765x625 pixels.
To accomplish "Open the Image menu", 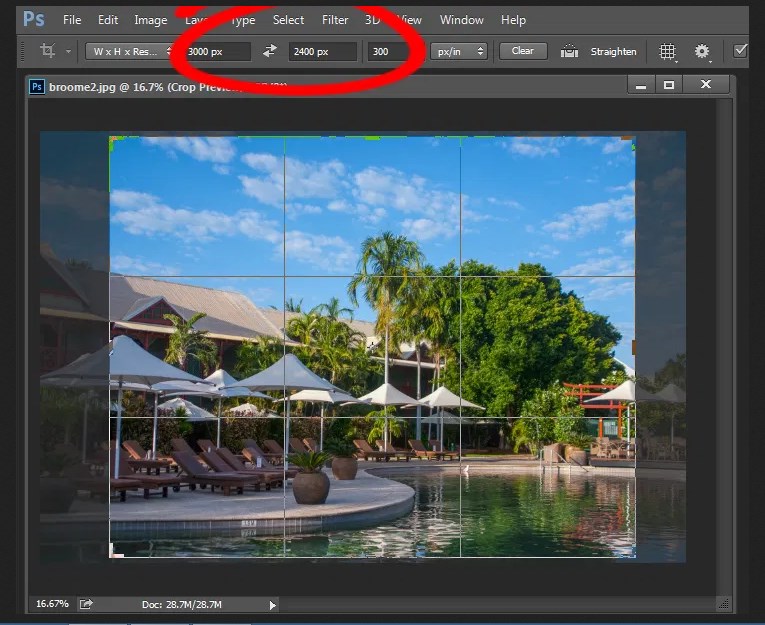I will pyautogui.click(x=151, y=20).
